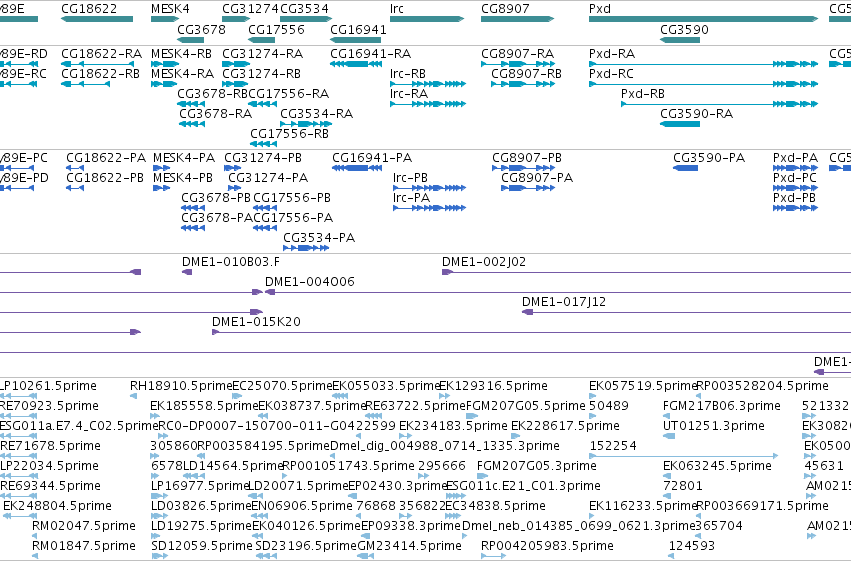
Task: Open the DME1-010B03.F BAC label
Action: [231, 262]
